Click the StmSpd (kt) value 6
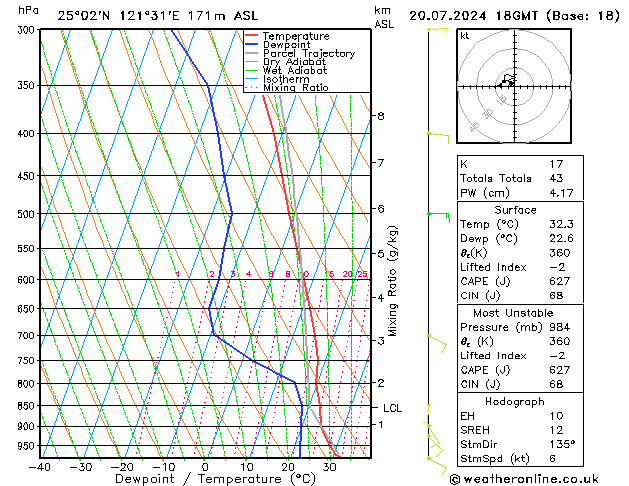This screenshot has height=486, width=629. coord(553,459)
